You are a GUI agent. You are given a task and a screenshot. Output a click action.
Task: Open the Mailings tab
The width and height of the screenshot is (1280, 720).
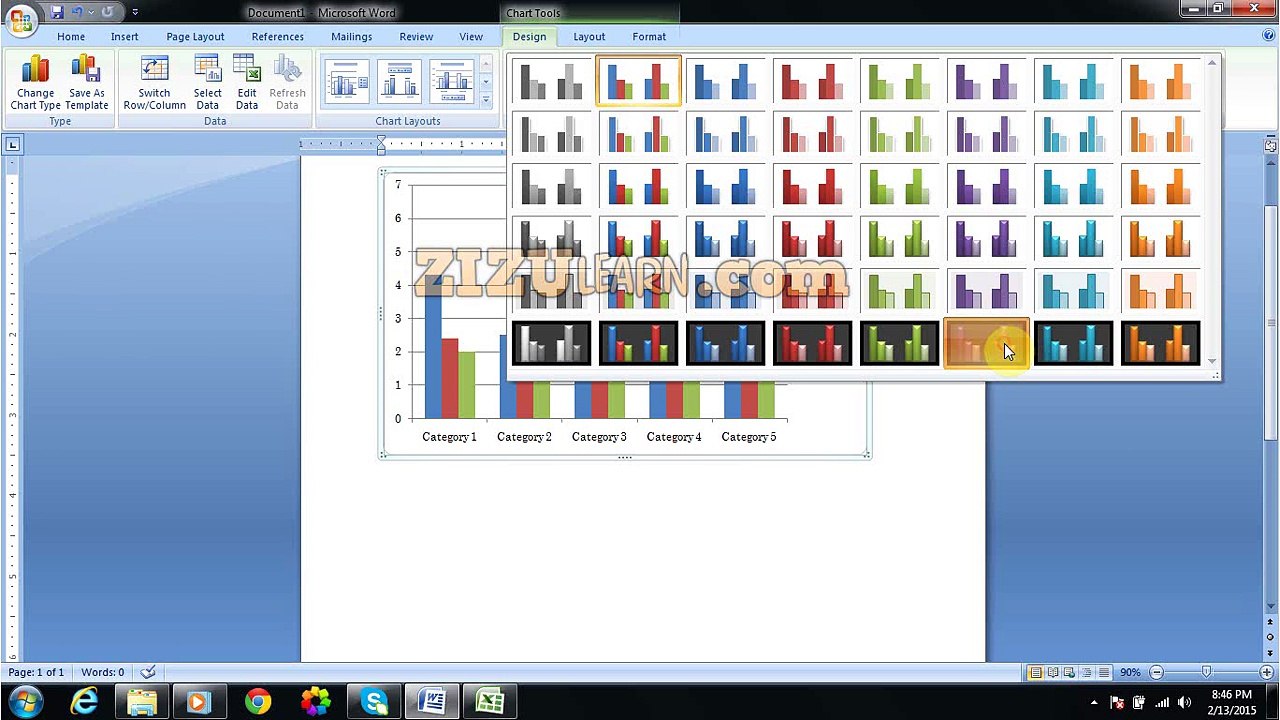pyautogui.click(x=351, y=36)
